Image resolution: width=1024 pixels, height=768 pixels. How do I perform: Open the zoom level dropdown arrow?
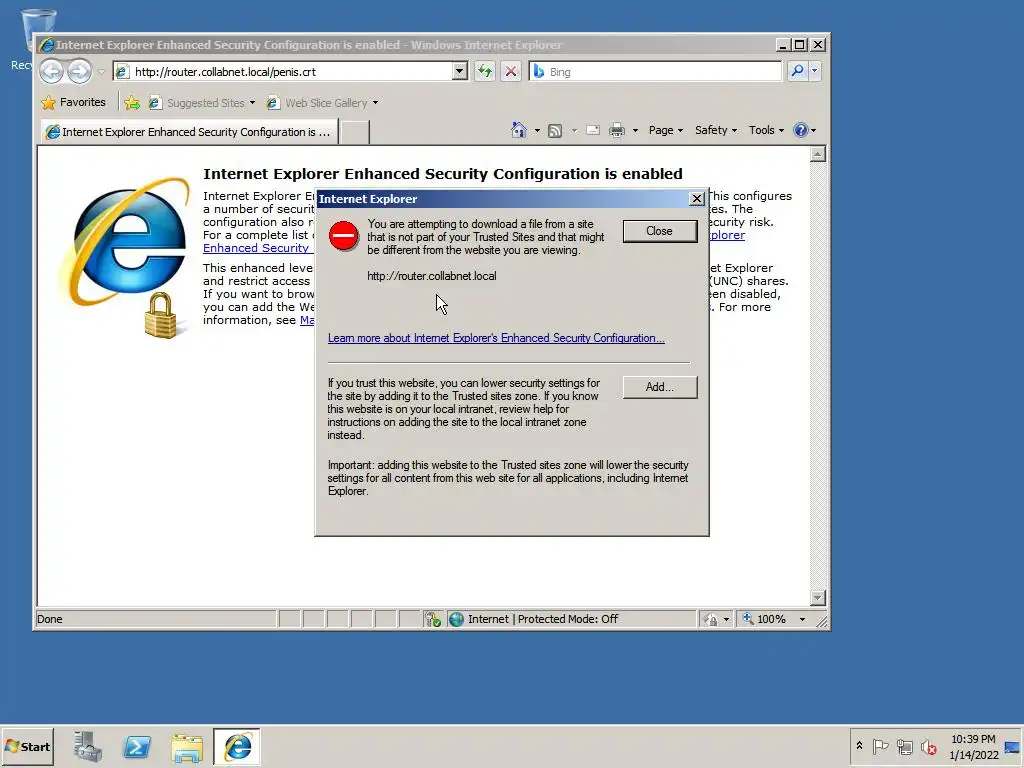click(803, 619)
